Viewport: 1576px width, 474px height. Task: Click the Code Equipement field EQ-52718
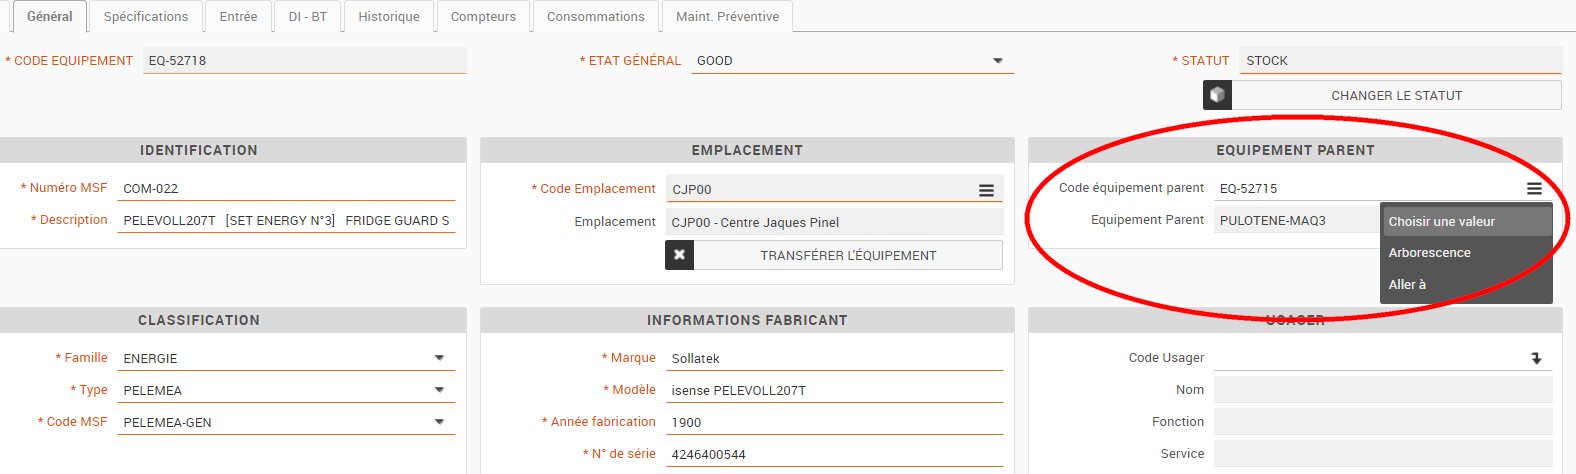pos(304,60)
